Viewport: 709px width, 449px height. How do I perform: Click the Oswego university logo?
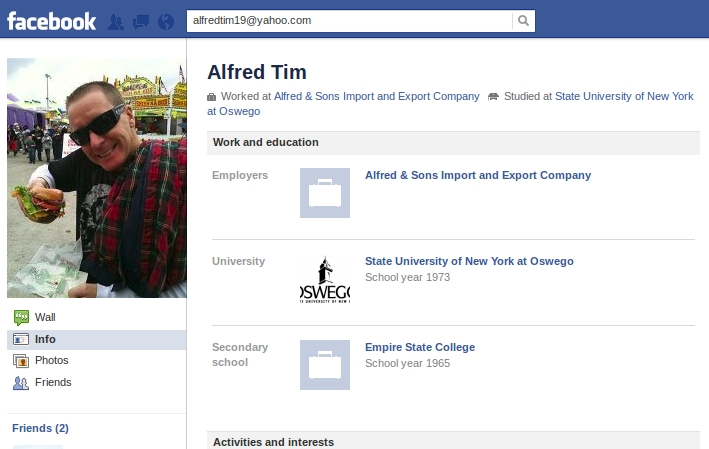325,279
